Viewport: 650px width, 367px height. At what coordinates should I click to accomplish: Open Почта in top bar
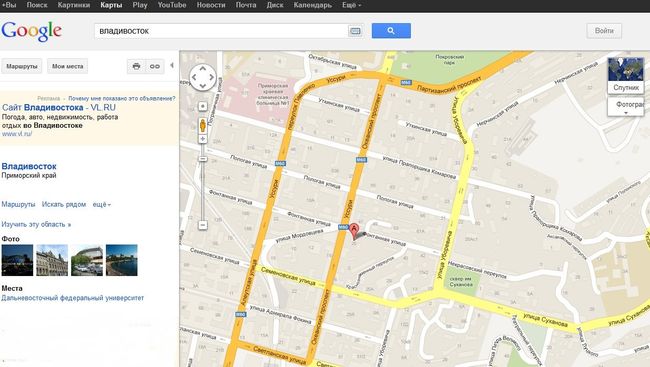(x=246, y=5)
